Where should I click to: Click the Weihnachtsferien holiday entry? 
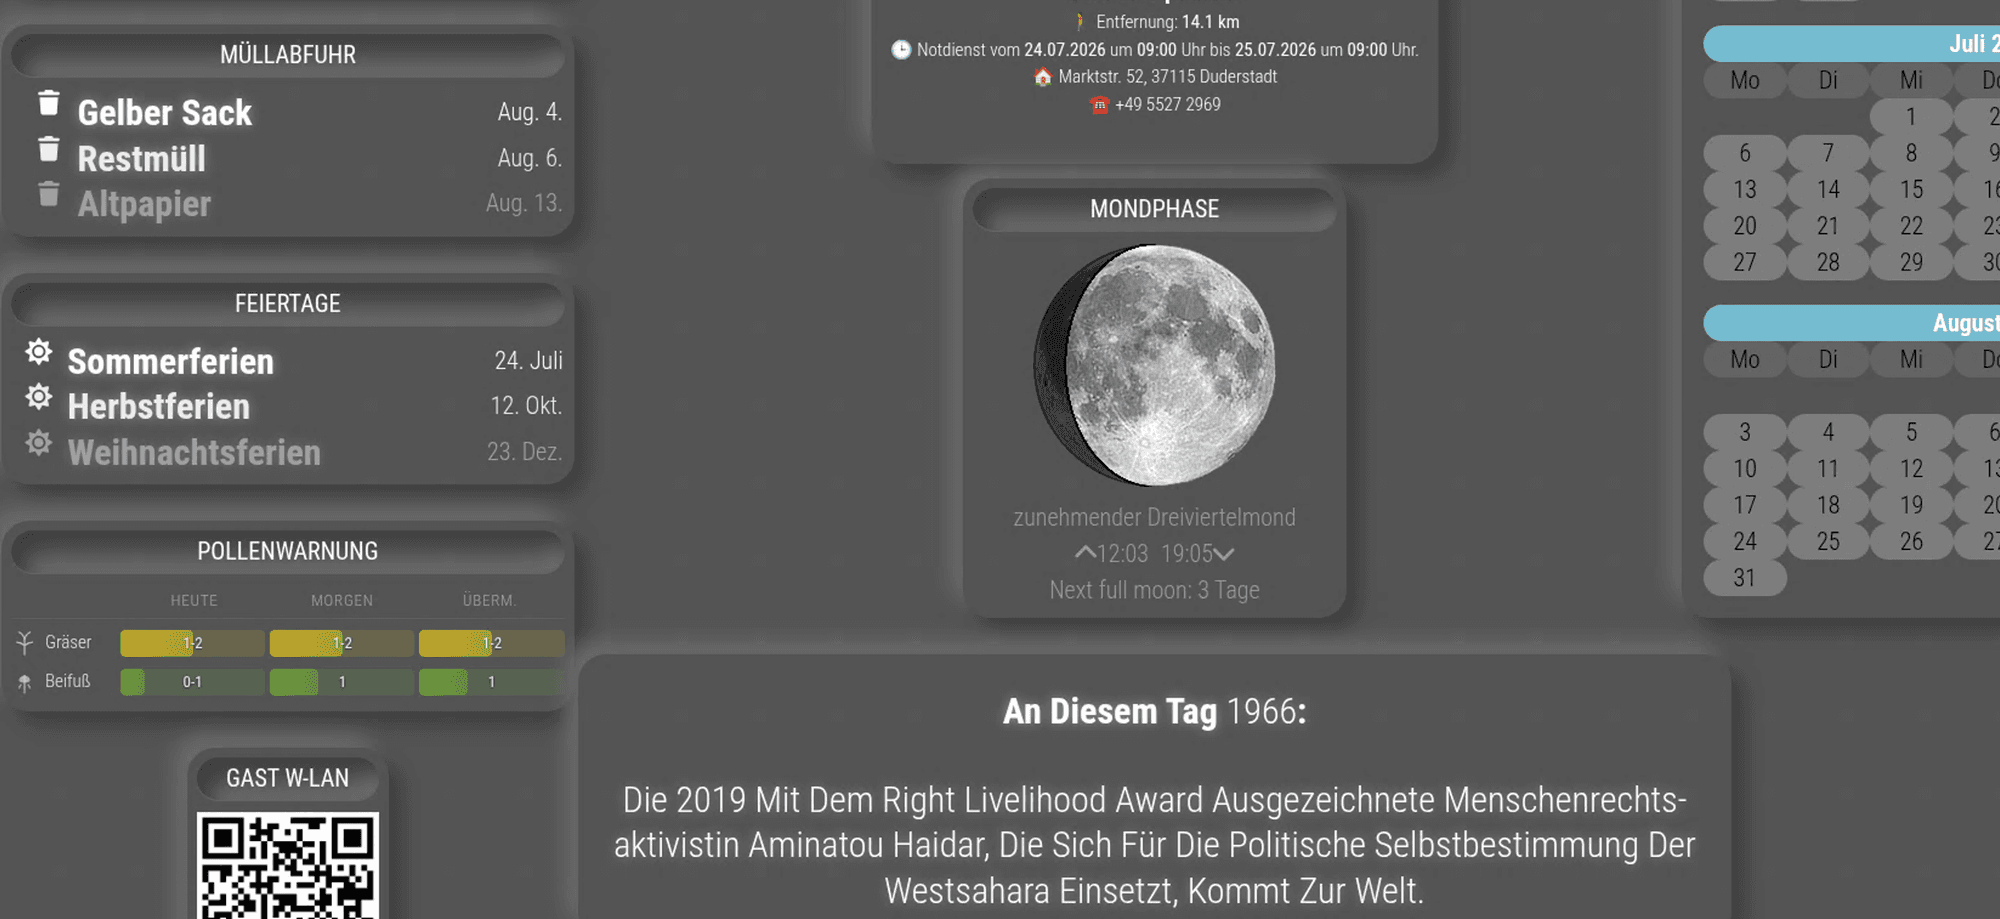tap(195, 453)
